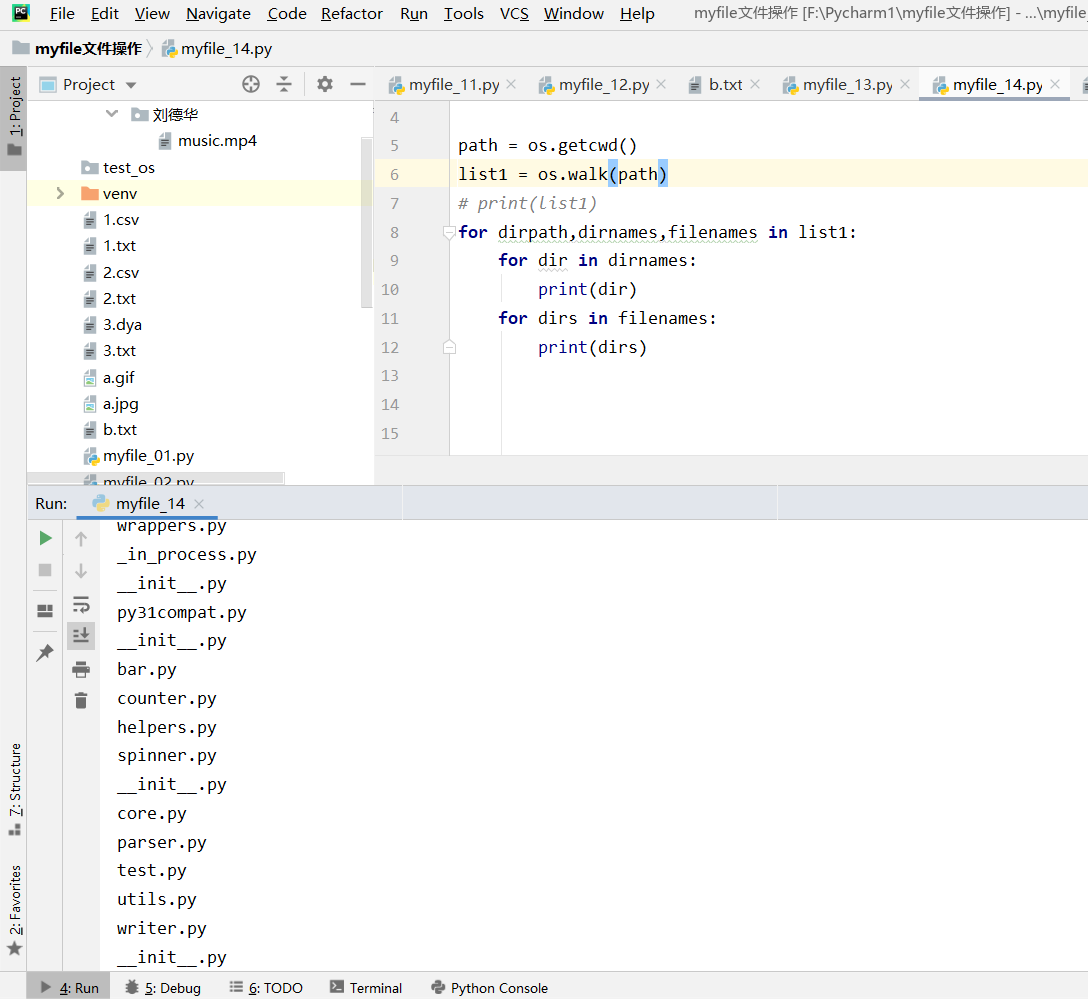Toggle Soft-Wrap in Run console
Image resolution: width=1088 pixels, height=999 pixels.
tap(81, 604)
